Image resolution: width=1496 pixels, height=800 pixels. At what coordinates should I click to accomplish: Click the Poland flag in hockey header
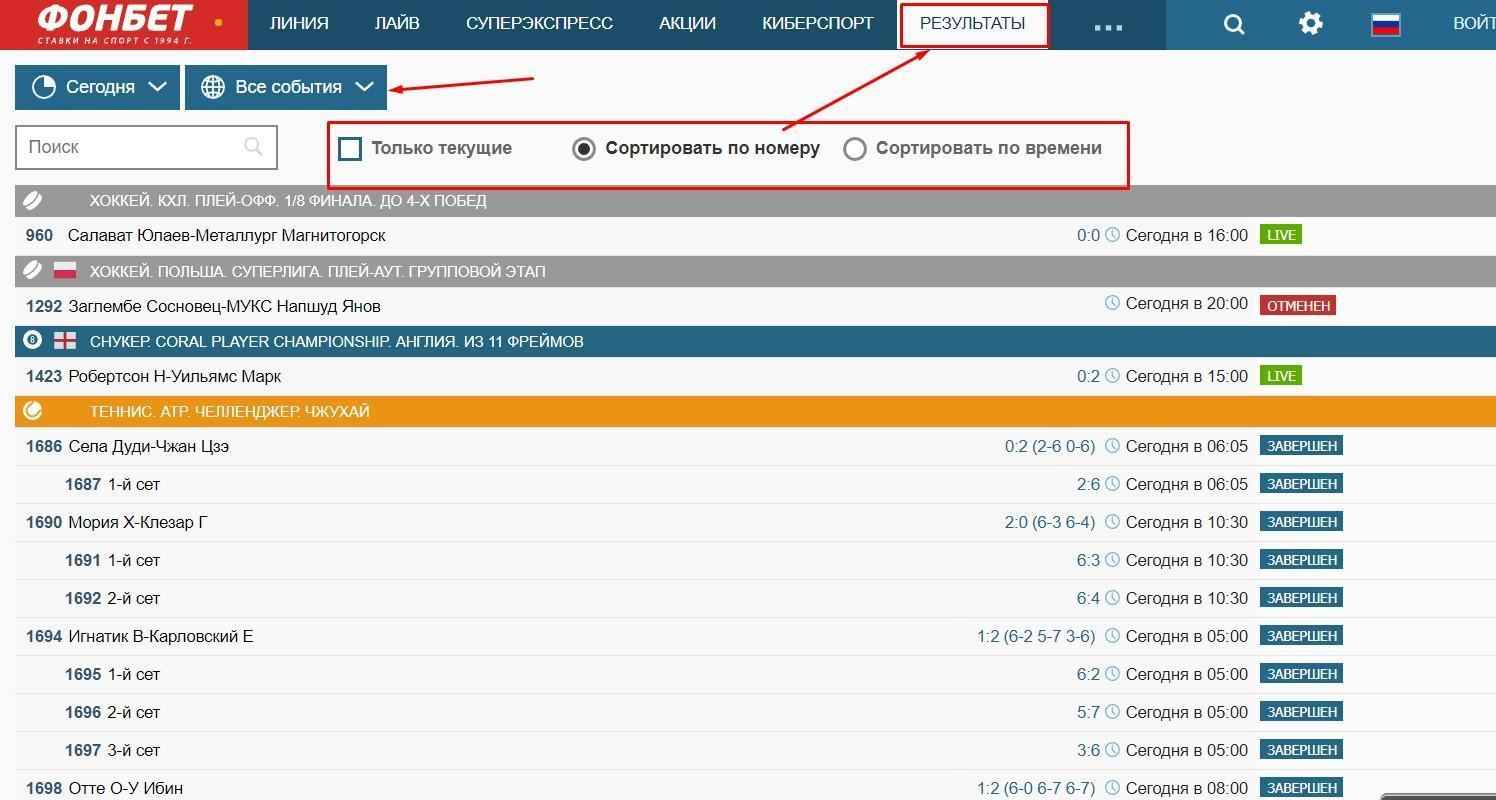pyautogui.click(x=65, y=270)
